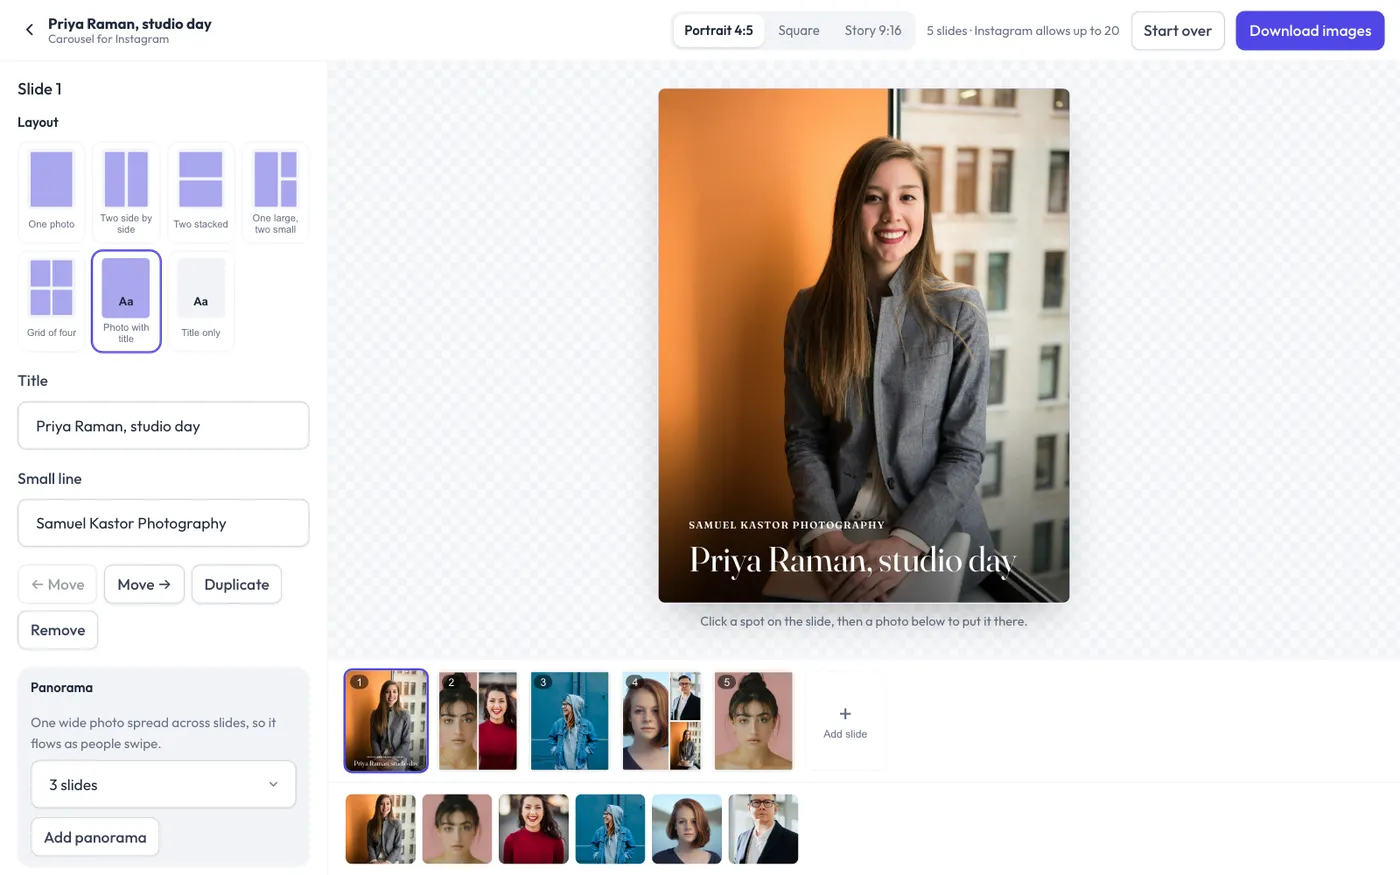Select the Photo with title layout
1400x875 pixels.
point(126,301)
